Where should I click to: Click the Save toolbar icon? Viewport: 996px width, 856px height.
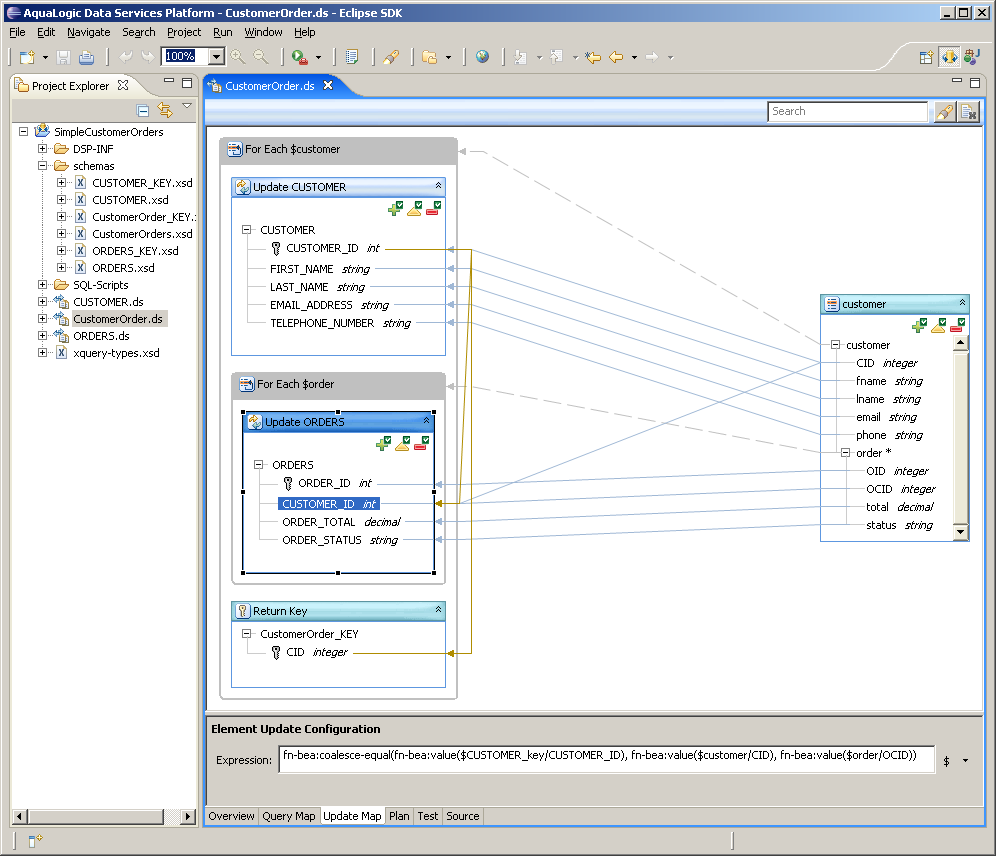click(x=64, y=57)
